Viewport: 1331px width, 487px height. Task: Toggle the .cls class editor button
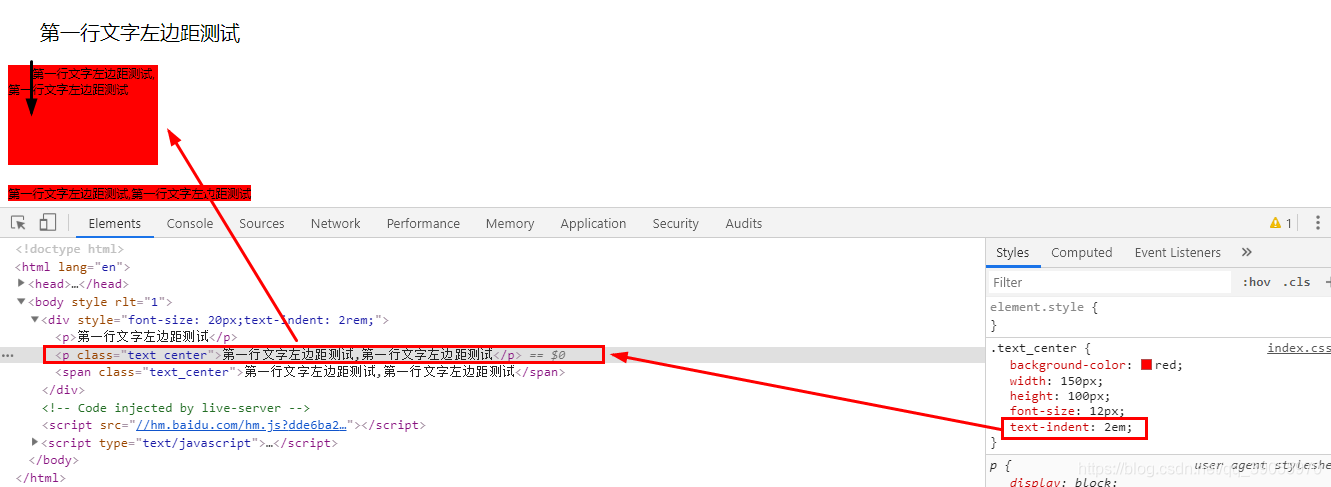click(1296, 282)
